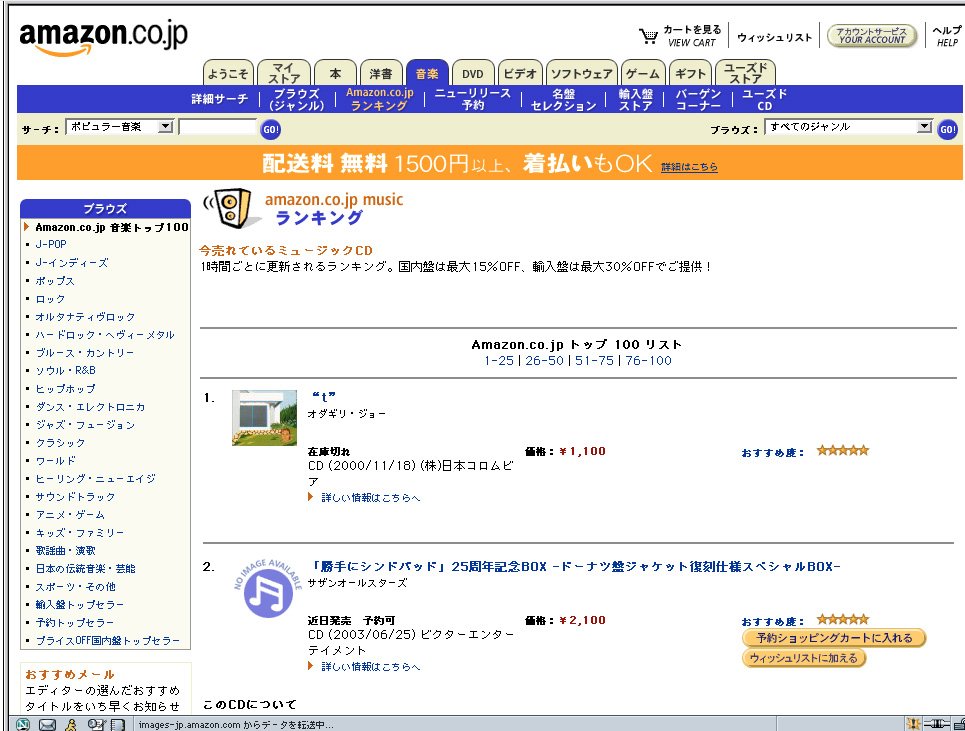This screenshot has width=965, height=731.
Task: Go to ranking page 26-50
Action: tap(544, 361)
